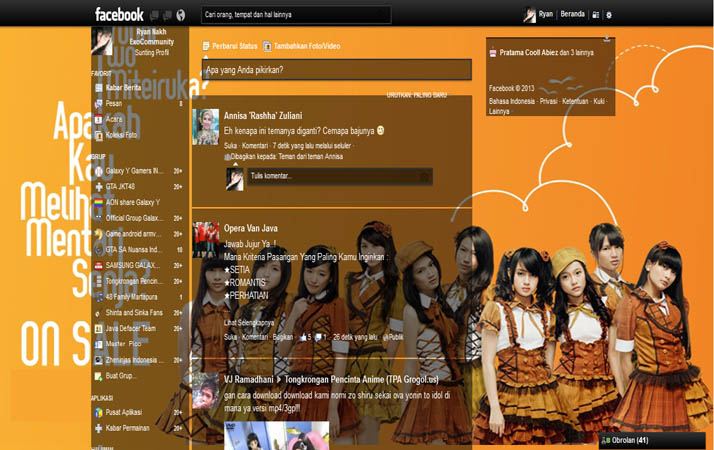Open the messages icon in top bar
714x450 pixels.
coord(167,15)
